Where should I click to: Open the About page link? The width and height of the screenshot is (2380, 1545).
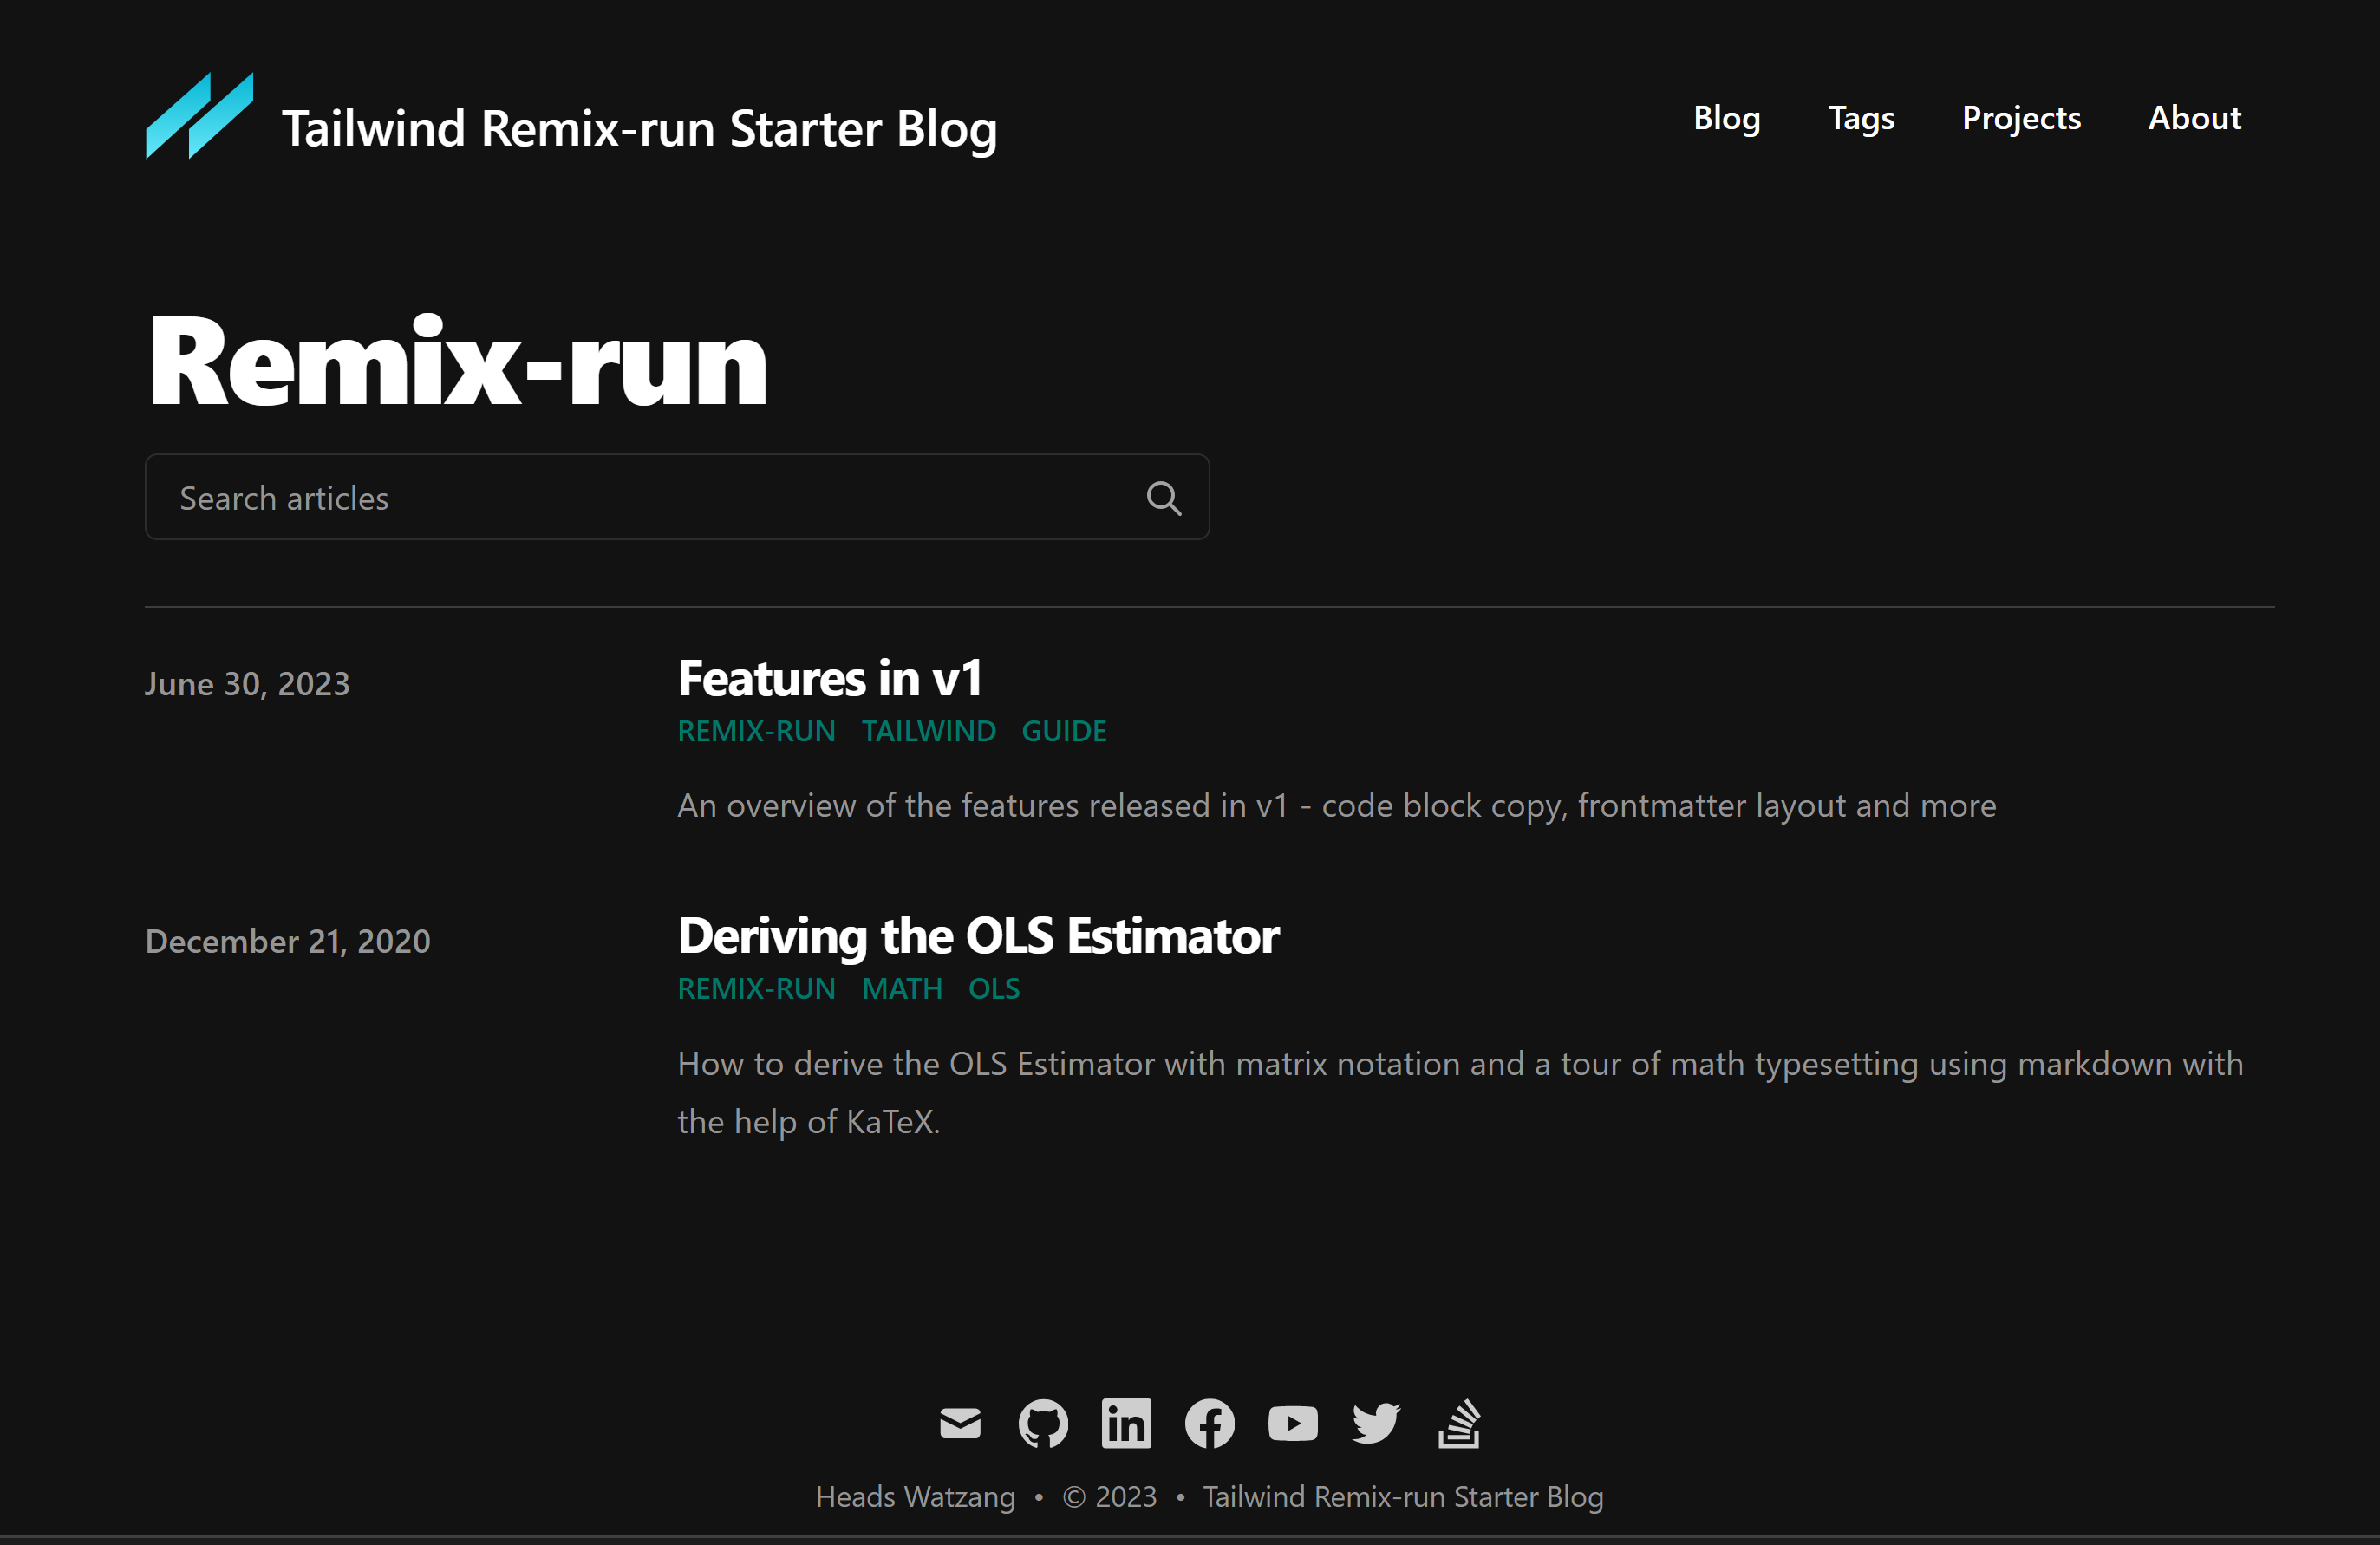click(x=2194, y=118)
